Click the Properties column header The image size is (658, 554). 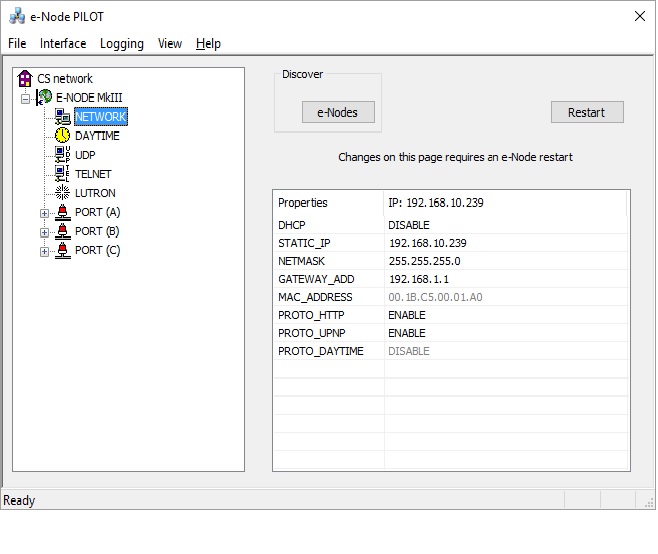(x=329, y=203)
